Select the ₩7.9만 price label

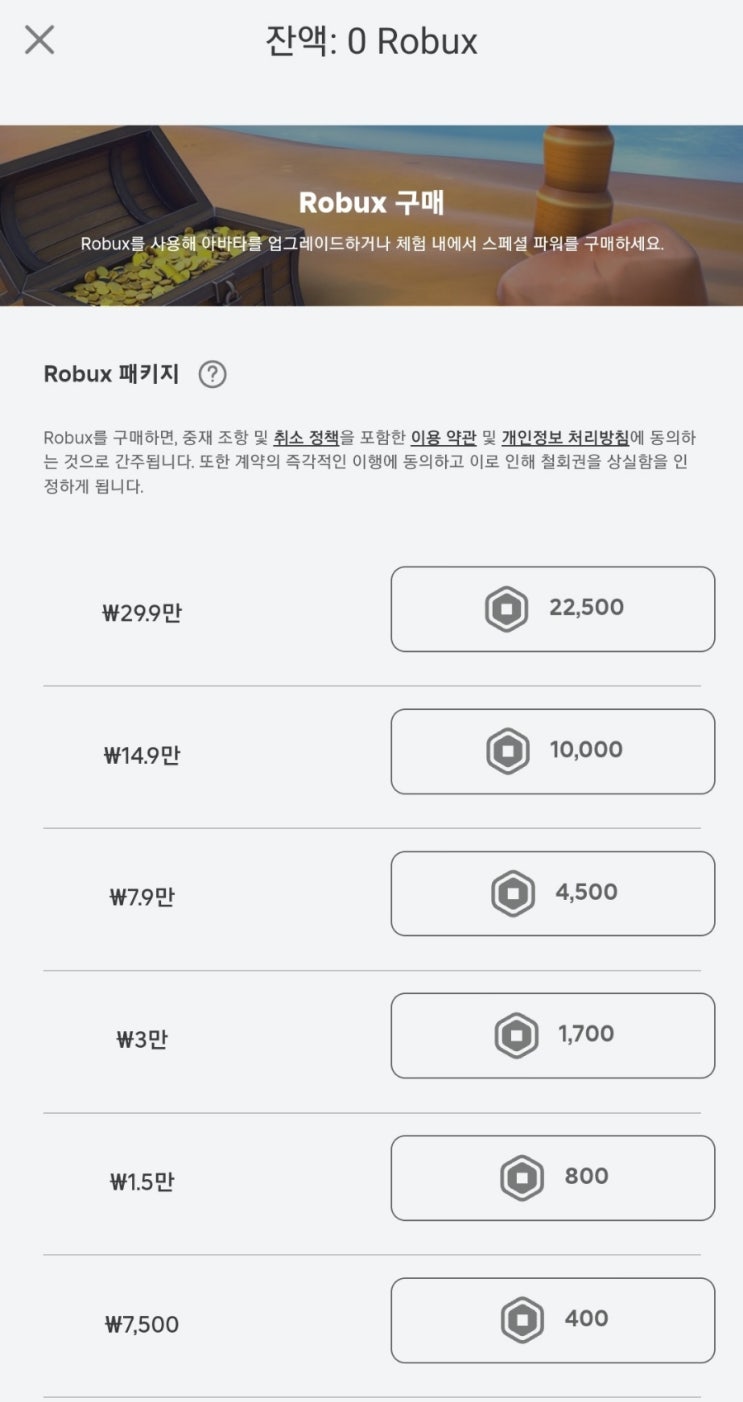[141, 897]
